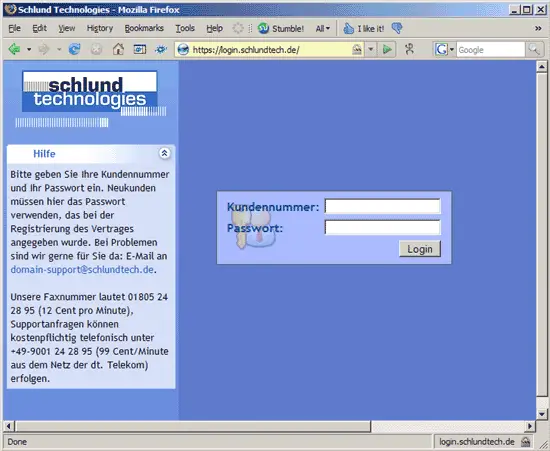
Task: Click the green Go arrow beside address bar
Action: click(387, 49)
